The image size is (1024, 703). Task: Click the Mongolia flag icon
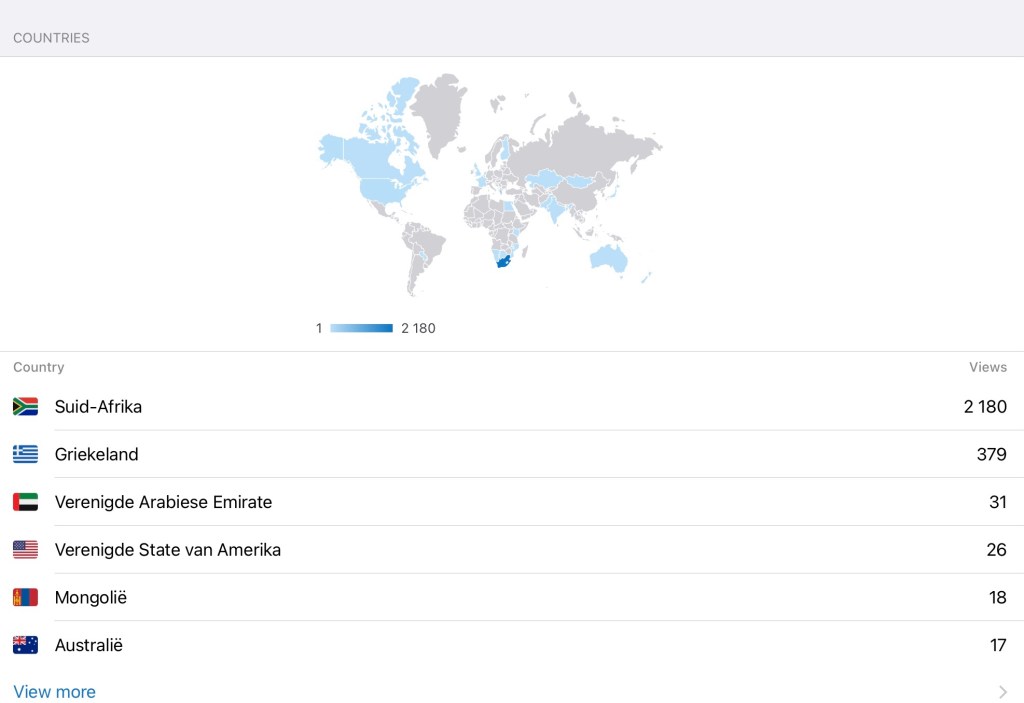[x=25, y=597]
